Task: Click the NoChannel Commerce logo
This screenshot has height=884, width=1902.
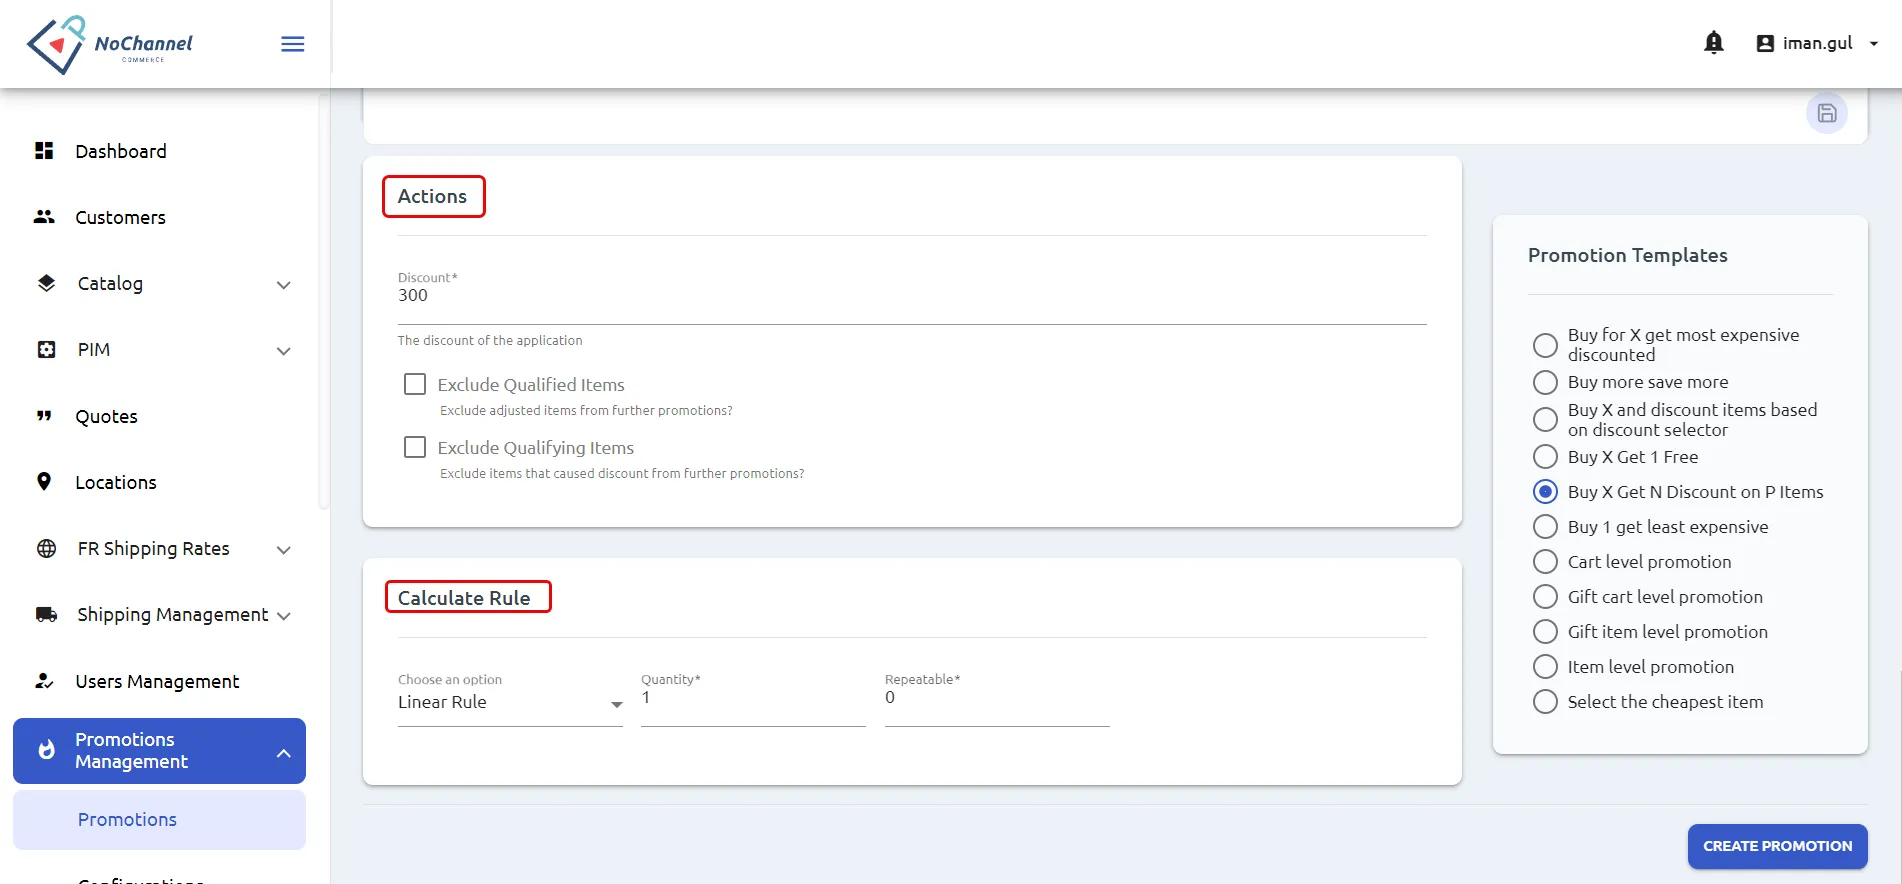Action: coord(109,44)
